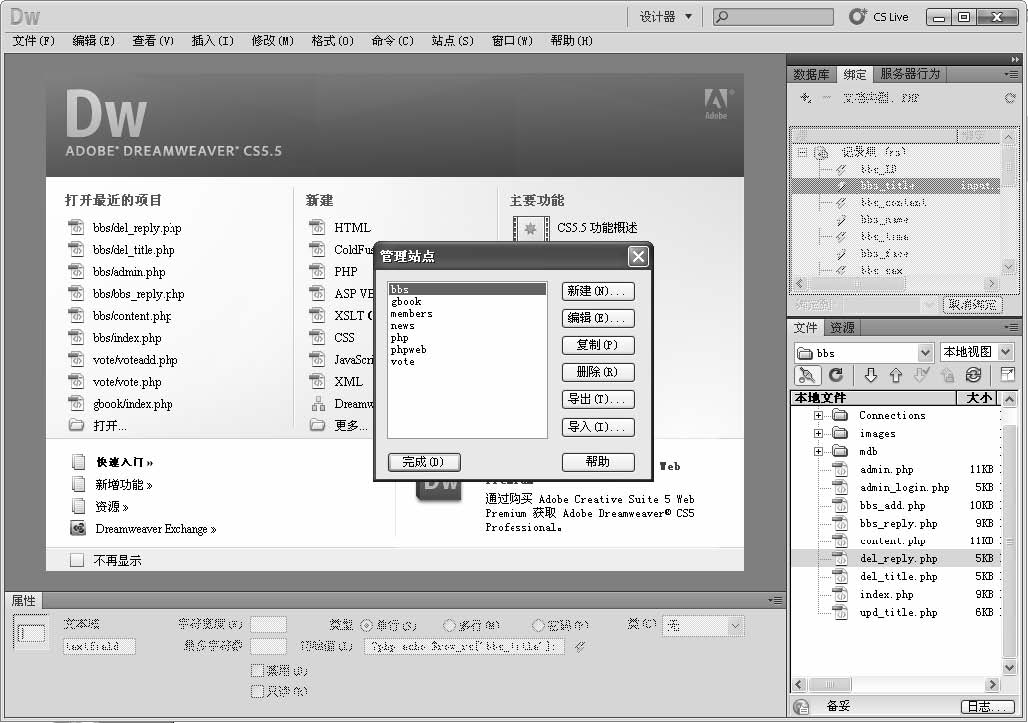Open the 快速入门 » link
The width and height of the screenshot is (1028, 723).
[125, 462]
